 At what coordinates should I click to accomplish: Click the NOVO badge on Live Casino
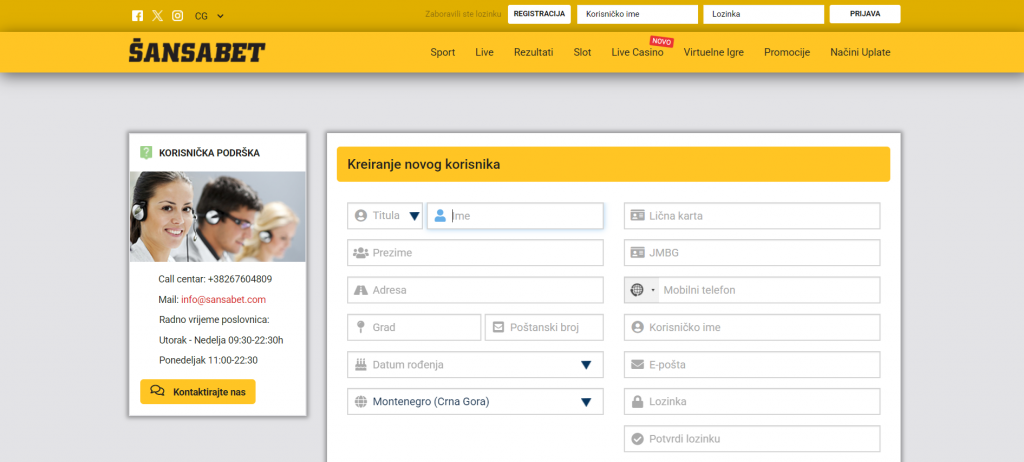coord(662,42)
